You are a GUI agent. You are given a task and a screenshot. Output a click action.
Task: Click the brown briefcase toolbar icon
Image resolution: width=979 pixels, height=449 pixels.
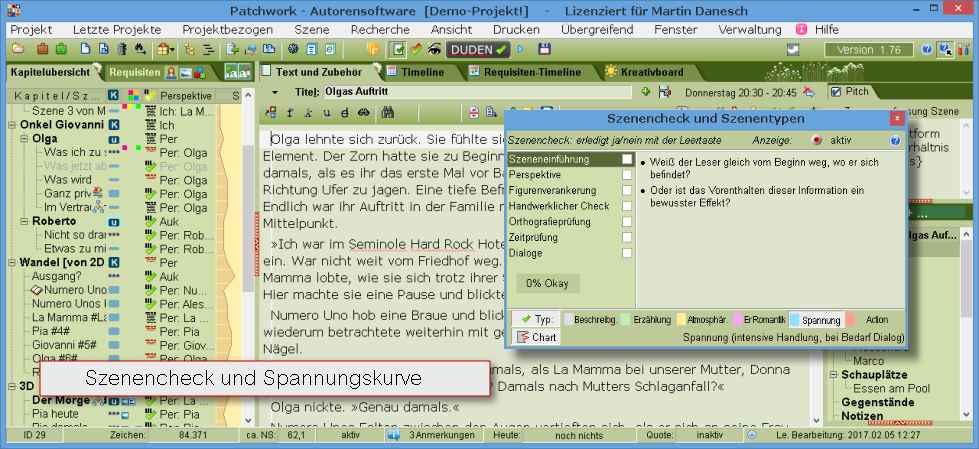(42, 49)
